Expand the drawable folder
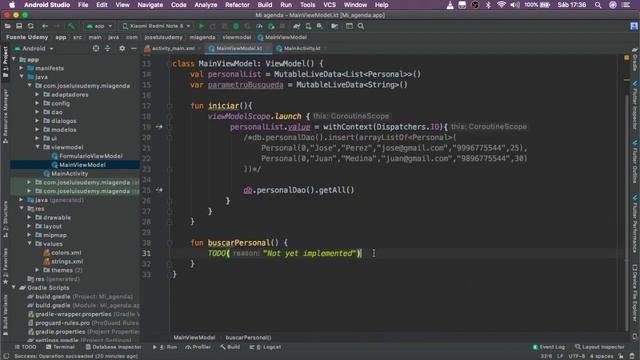This screenshot has height=360, width=640. 29,218
